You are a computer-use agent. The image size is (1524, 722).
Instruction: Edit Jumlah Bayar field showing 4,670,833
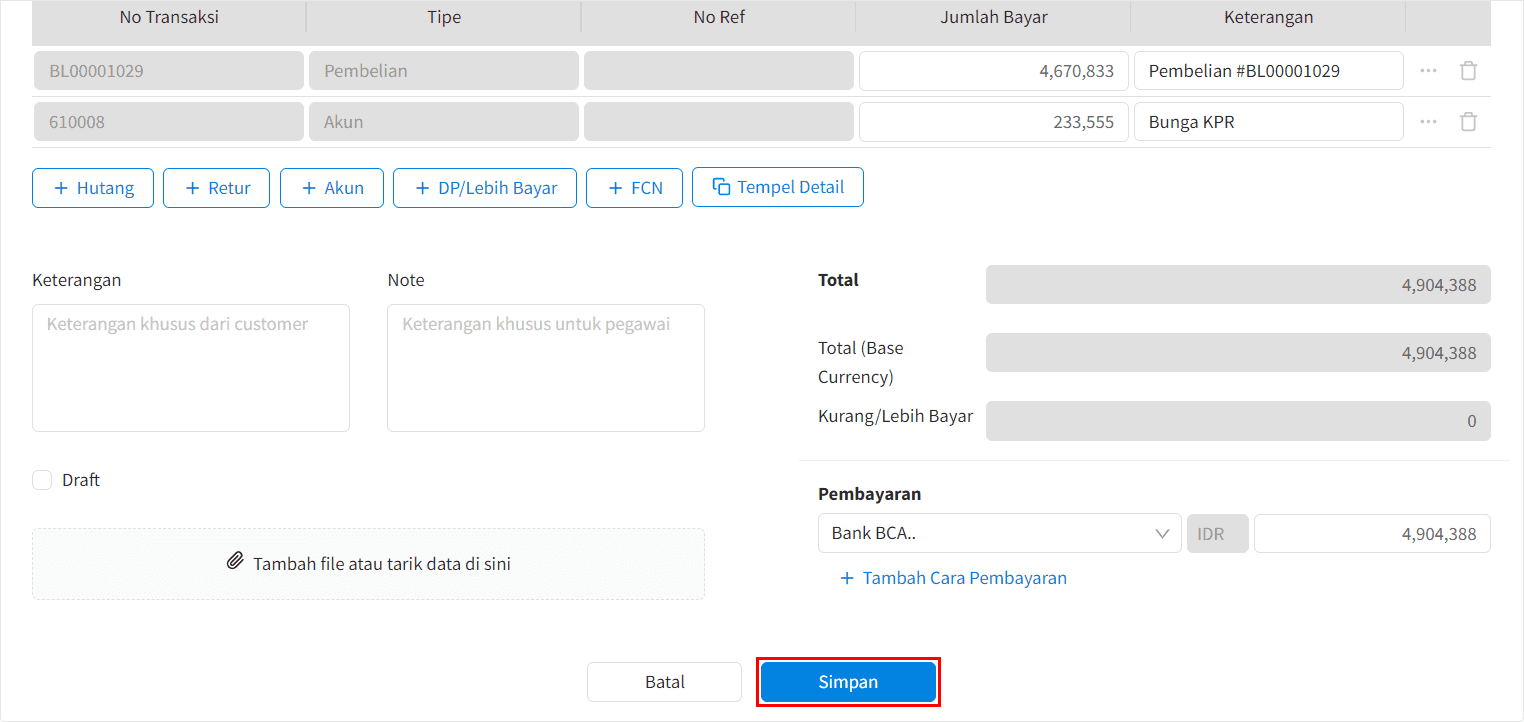pos(993,71)
